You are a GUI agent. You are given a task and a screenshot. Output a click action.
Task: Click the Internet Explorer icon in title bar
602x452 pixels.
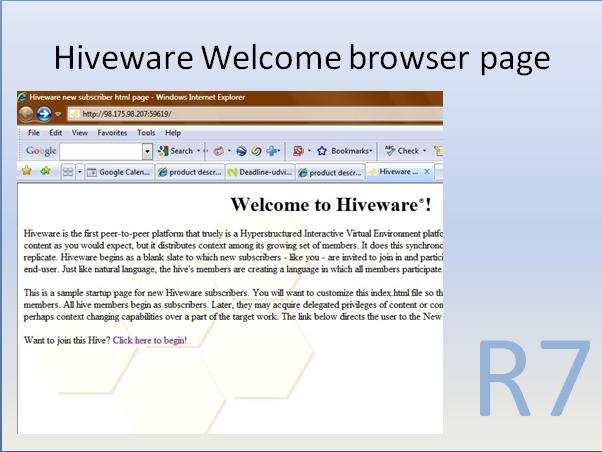point(22,97)
